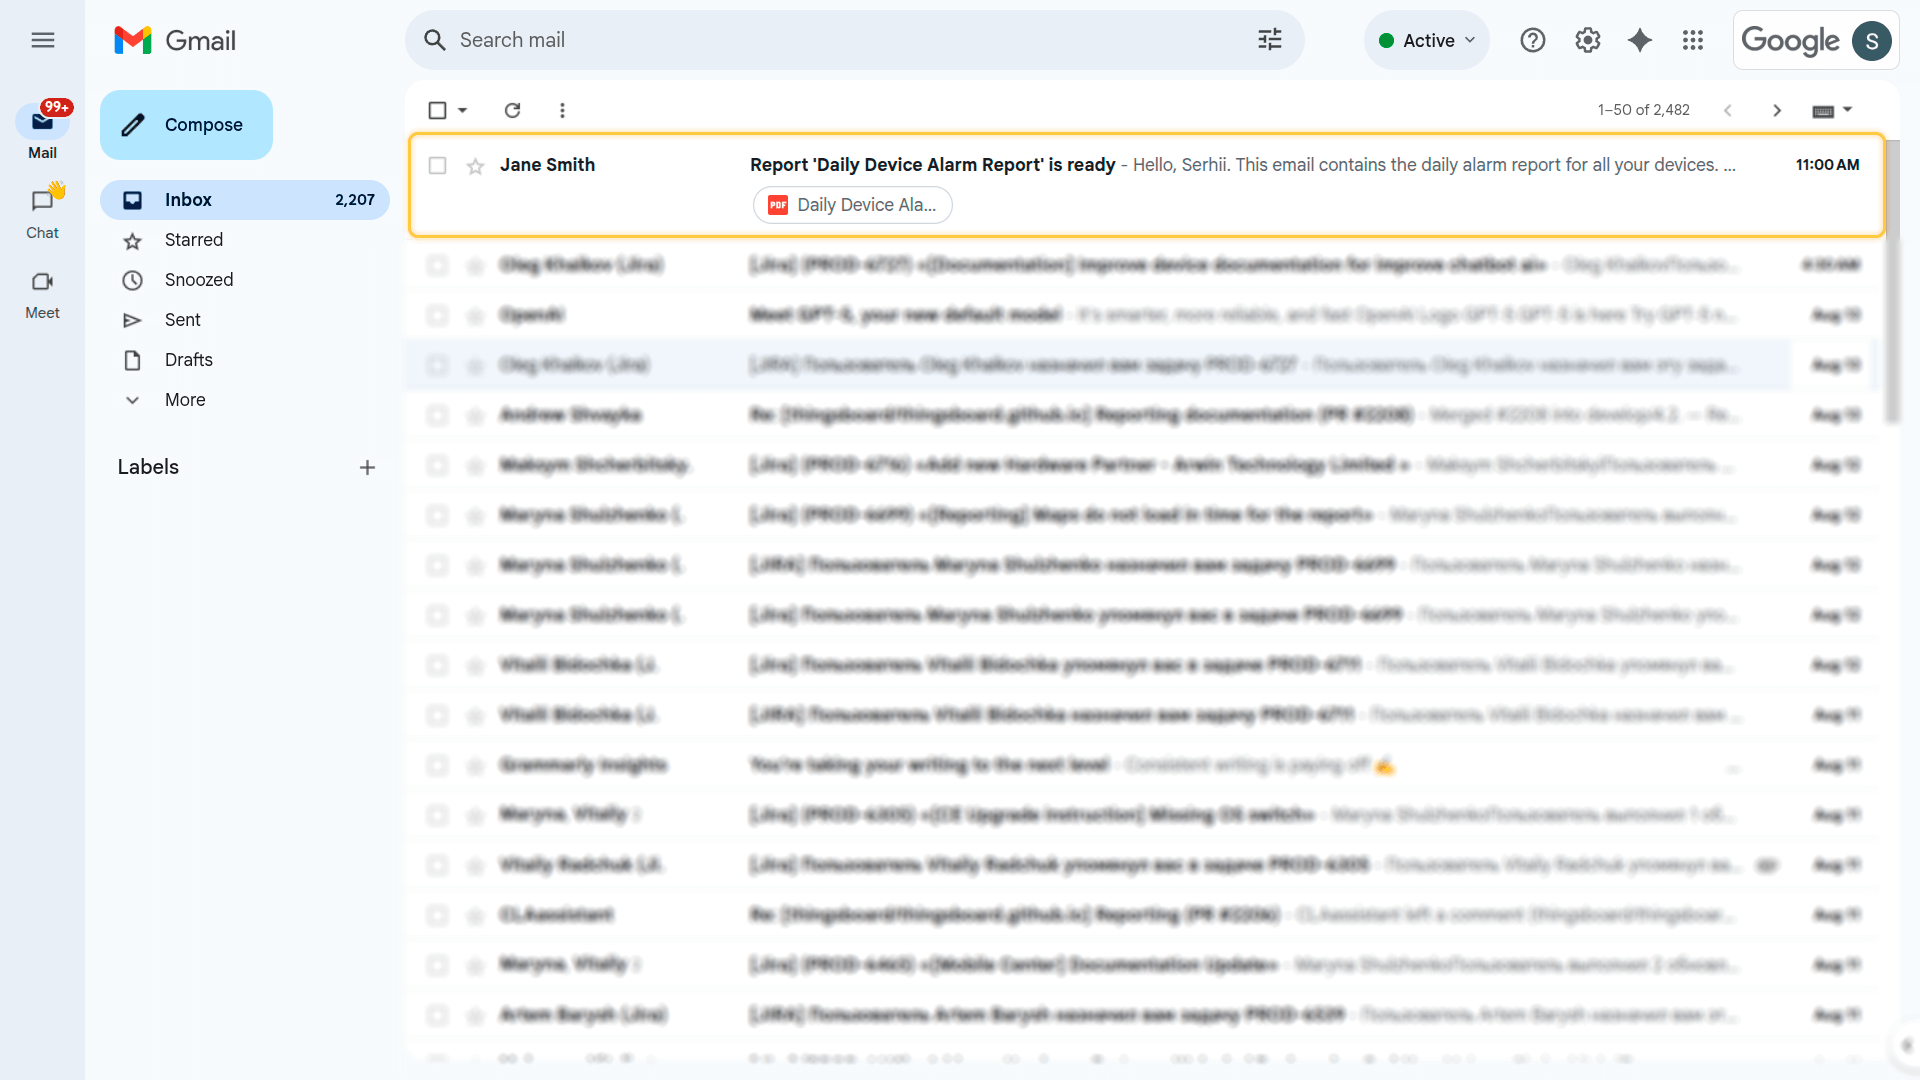The image size is (1920, 1080).
Task: Go to the Drafts folder
Action: [x=188, y=360]
